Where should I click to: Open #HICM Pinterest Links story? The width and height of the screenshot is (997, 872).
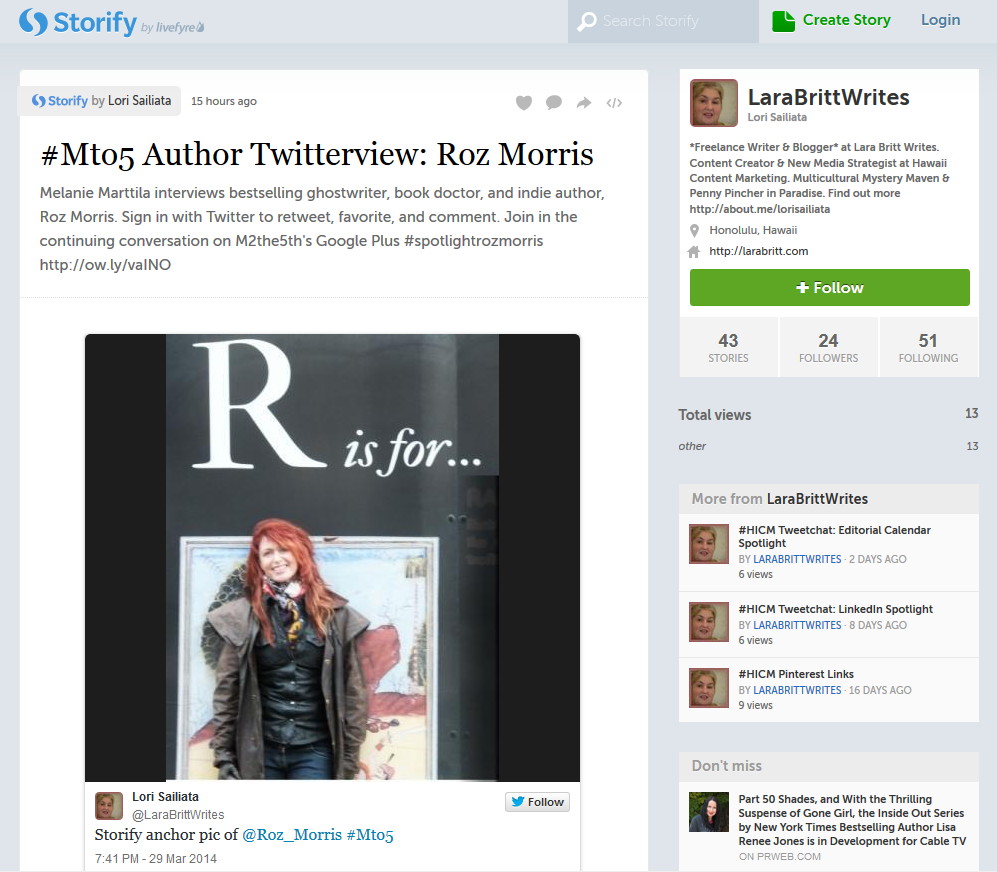(796, 674)
